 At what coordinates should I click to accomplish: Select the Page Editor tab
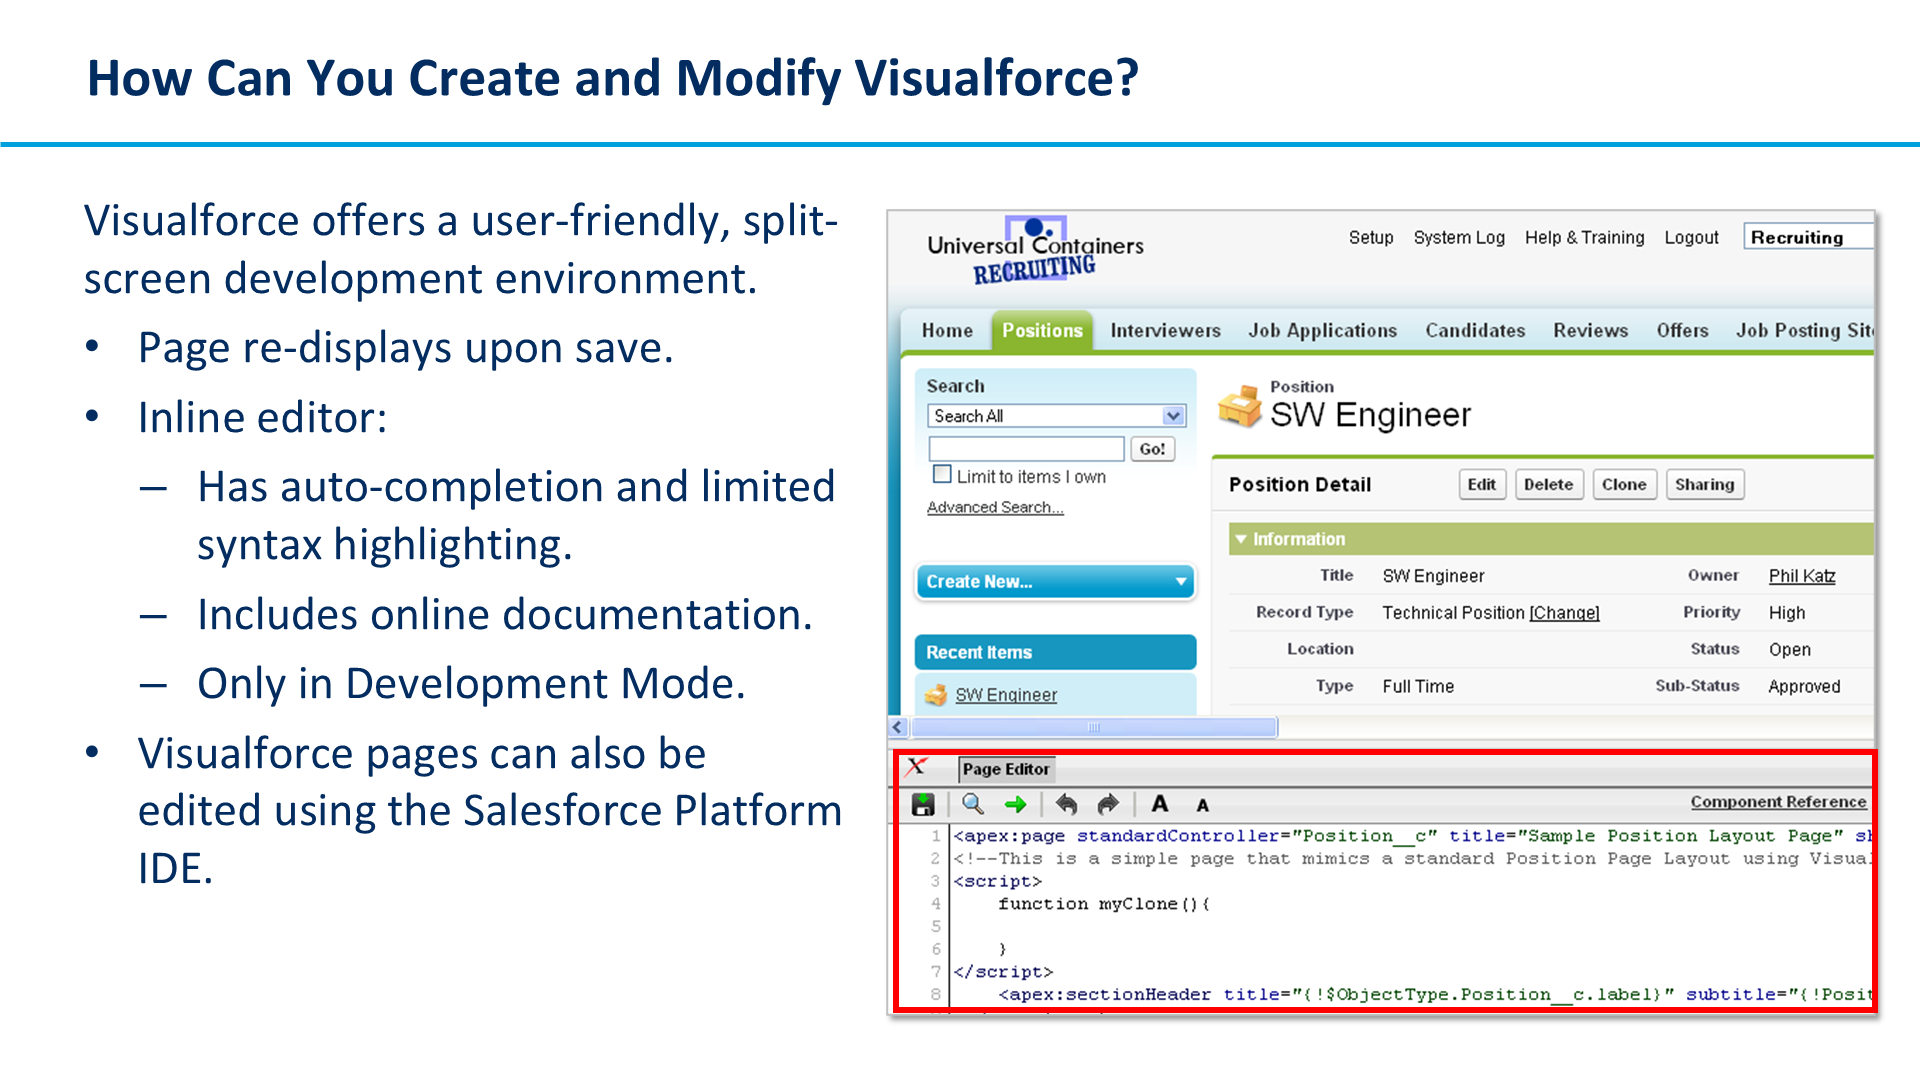pos(1006,769)
